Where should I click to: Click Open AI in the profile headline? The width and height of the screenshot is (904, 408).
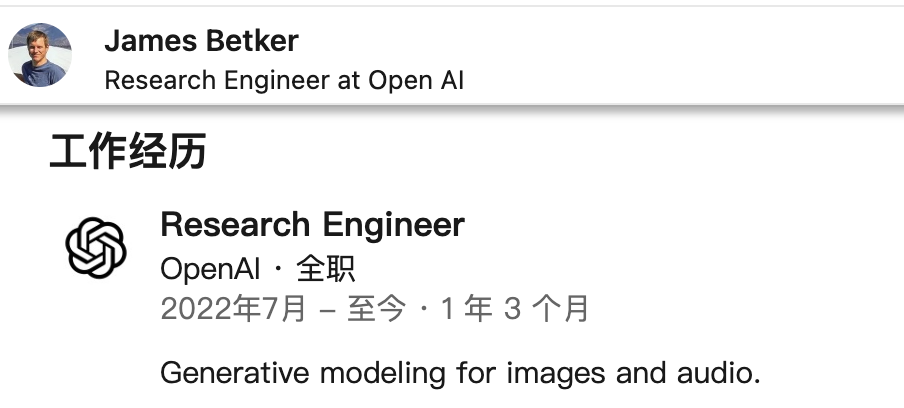pos(416,81)
